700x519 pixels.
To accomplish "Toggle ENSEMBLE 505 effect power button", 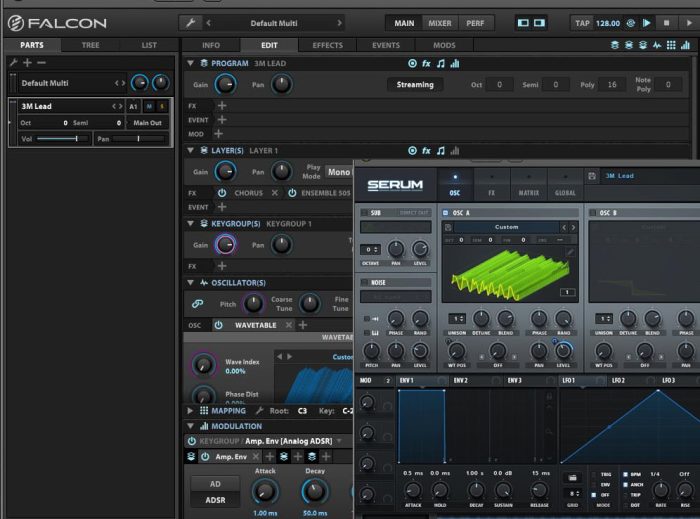I will tap(292, 193).
